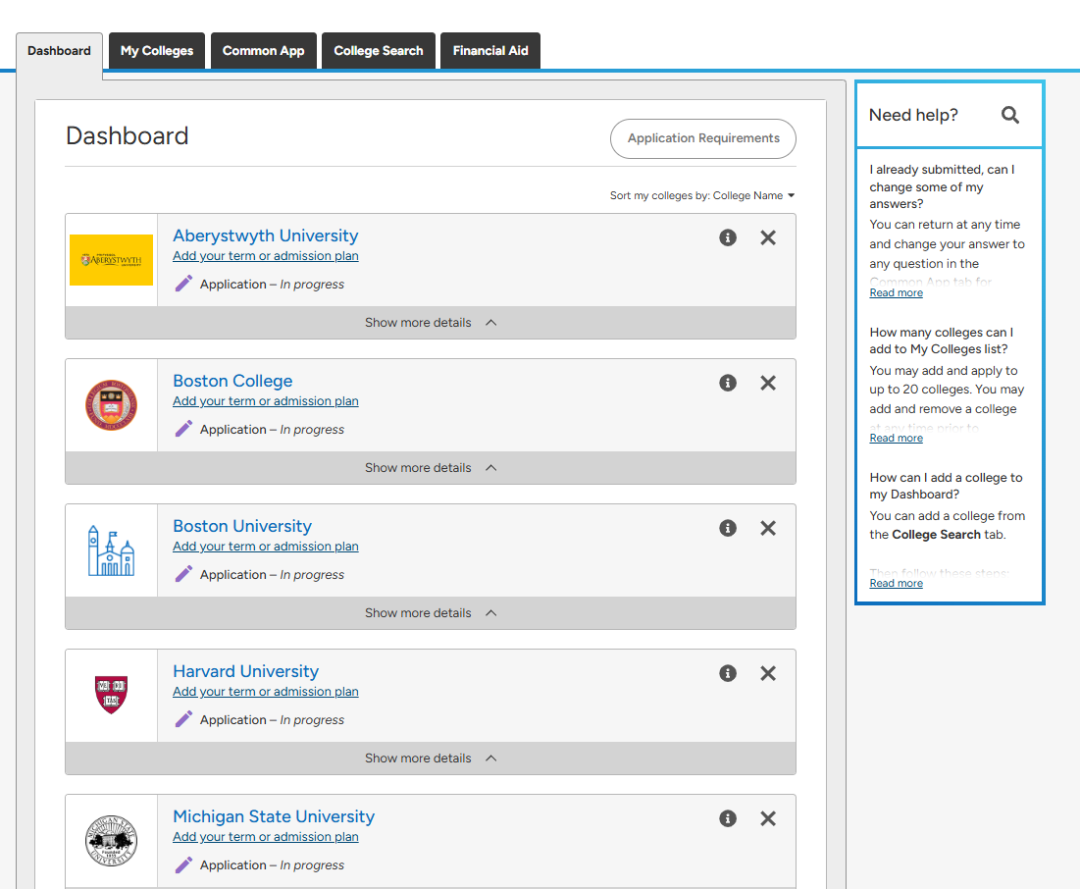Open the Aberystwyth University link
This screenshot has width=1080, height=889.
pyautogui.click(x=265, y=236)
